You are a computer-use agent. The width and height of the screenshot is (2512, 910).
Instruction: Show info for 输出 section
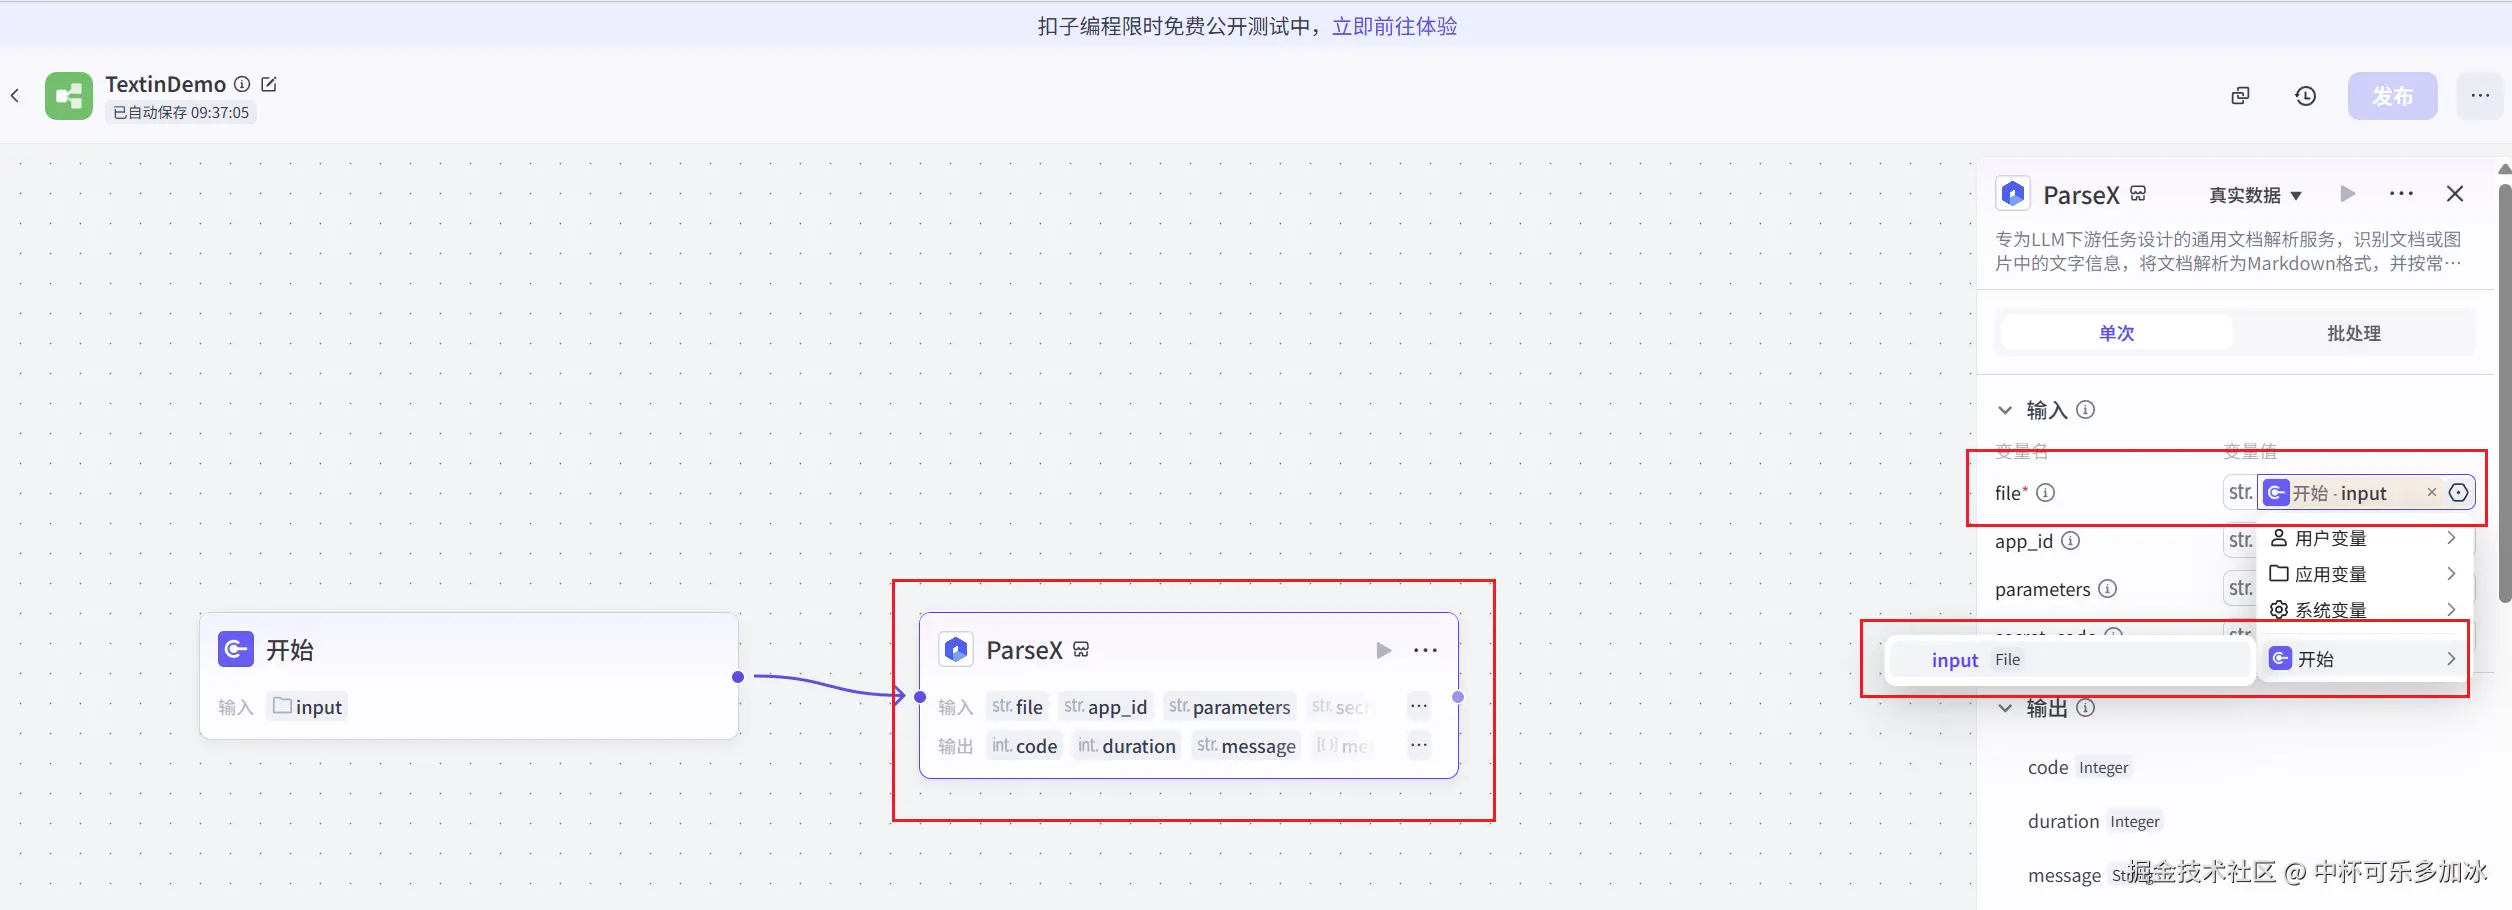pos(2086,707)
